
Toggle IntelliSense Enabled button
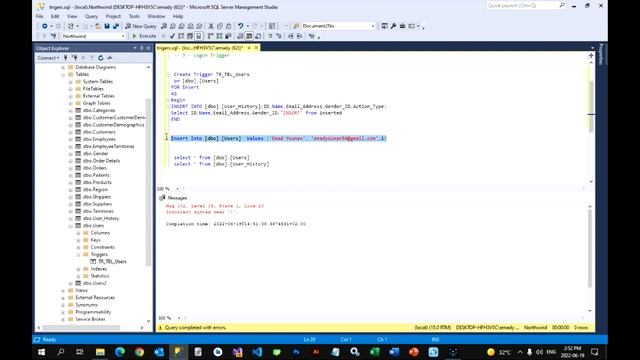198,36
